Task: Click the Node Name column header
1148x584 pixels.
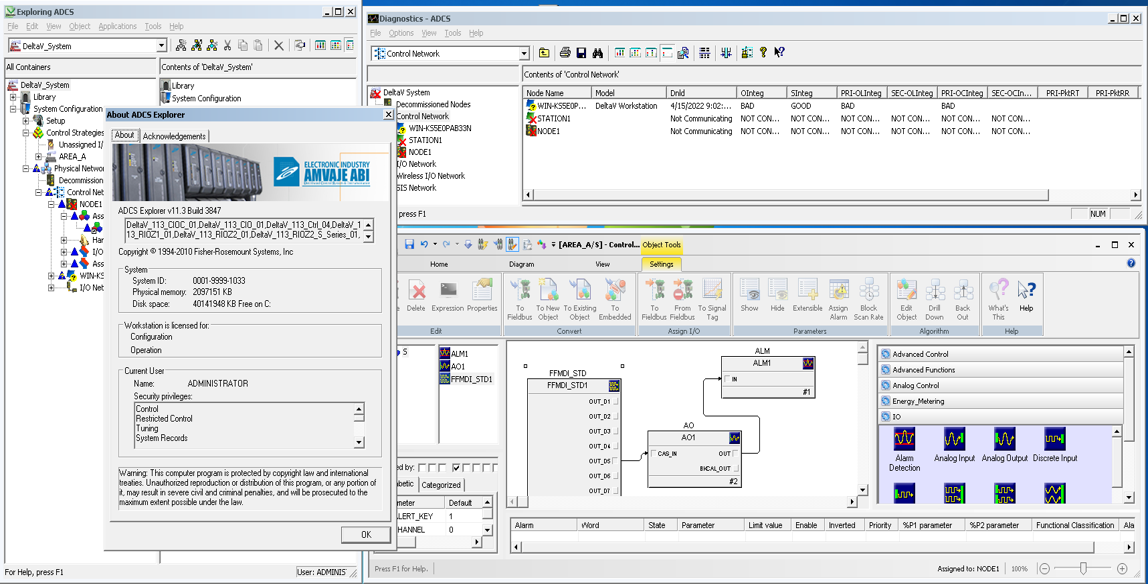Action: (545, 93)
